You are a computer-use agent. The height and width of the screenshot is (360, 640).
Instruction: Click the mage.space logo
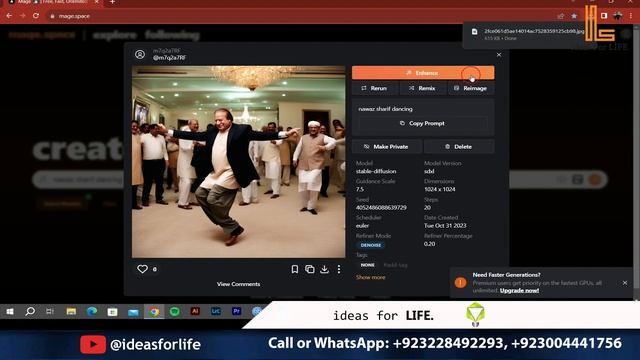coord(42,35)
